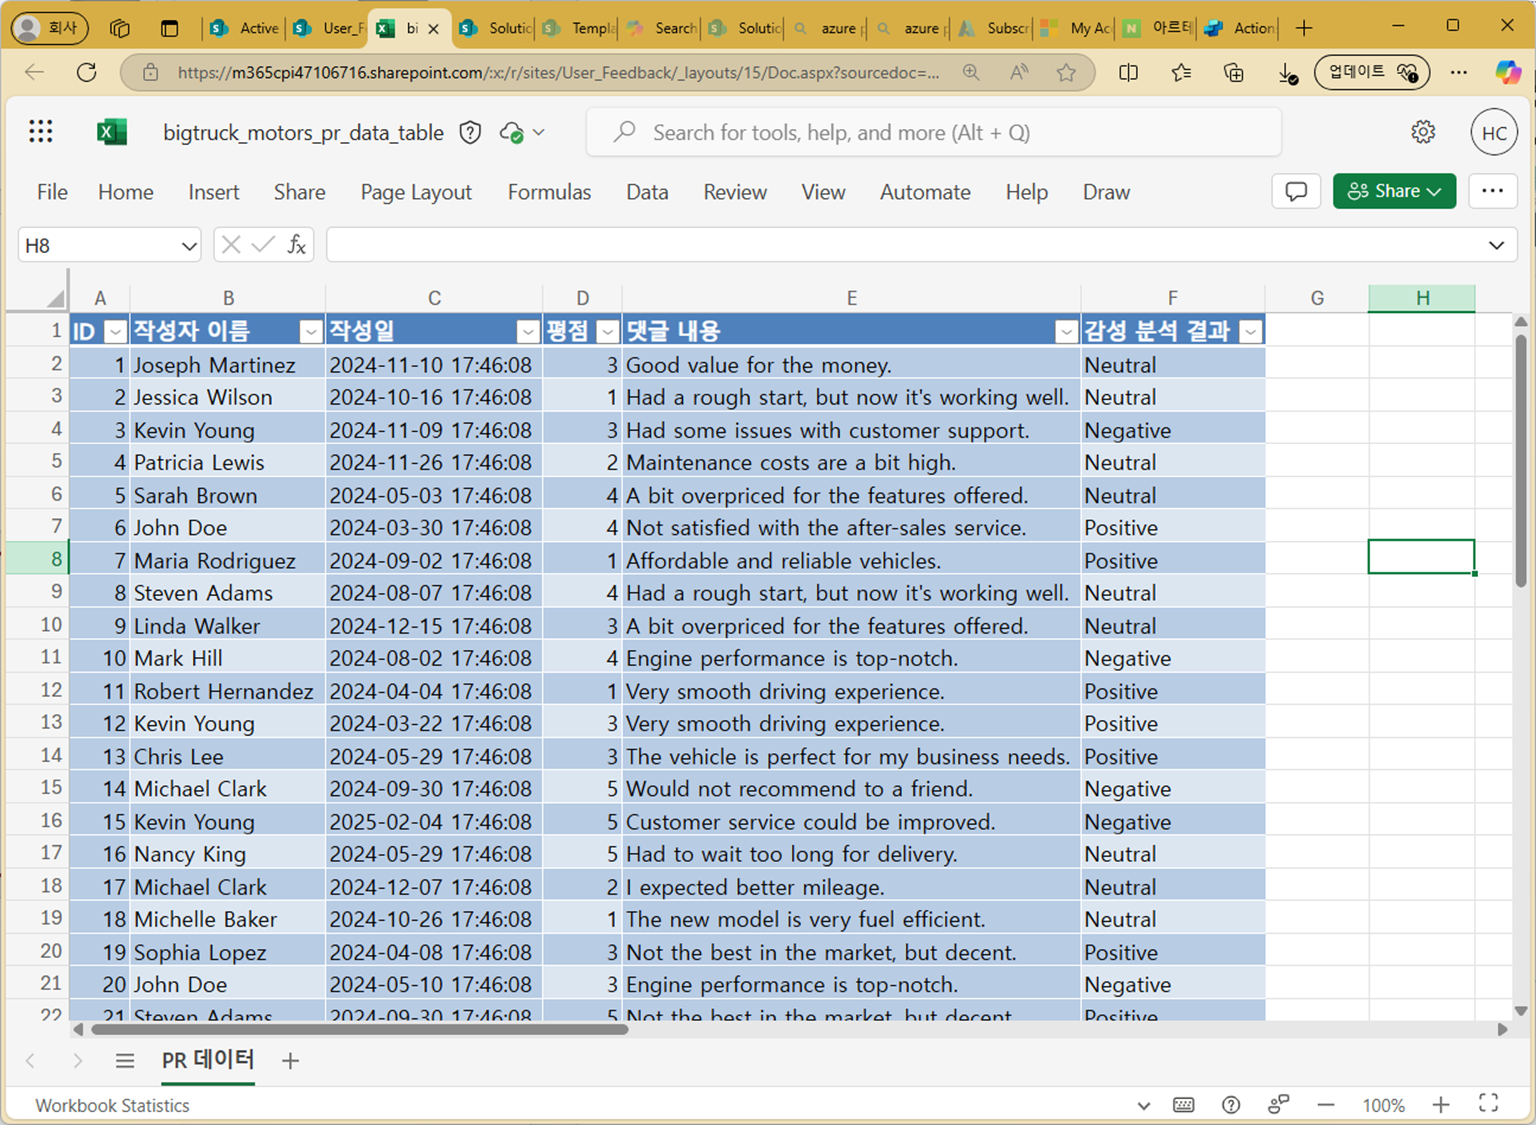Open the comments pane icon
This screenshot has width=1536, height=1125.
click(1296, 191)
